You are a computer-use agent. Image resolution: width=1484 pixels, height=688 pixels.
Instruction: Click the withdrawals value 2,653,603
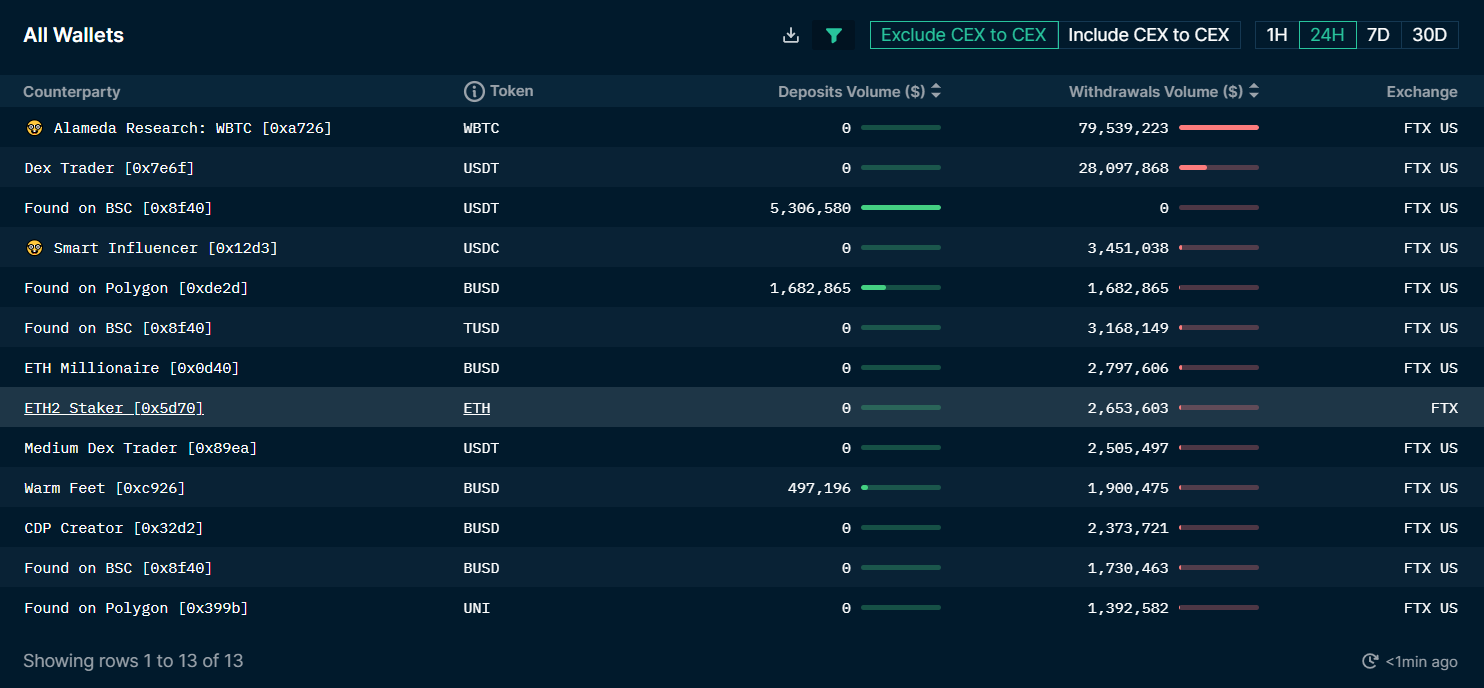tap(1128, 408)
